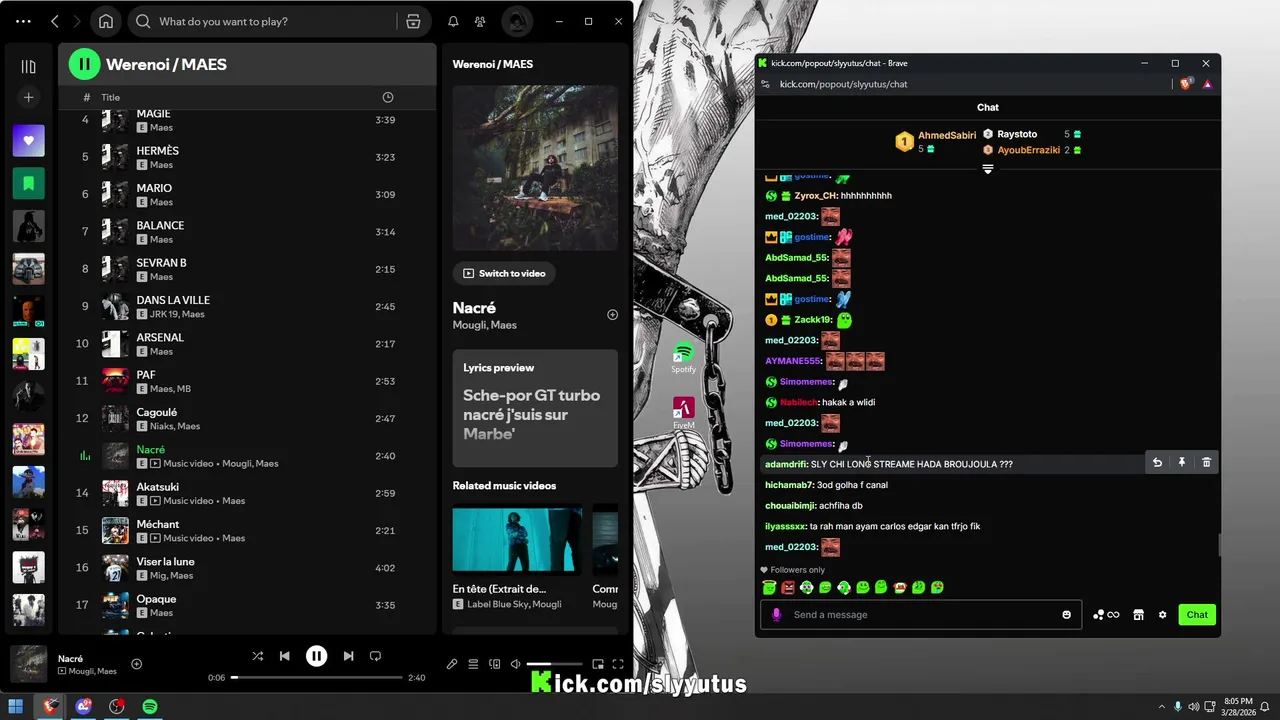Open Spotify from the Windows taskbar

coord(149,706)
